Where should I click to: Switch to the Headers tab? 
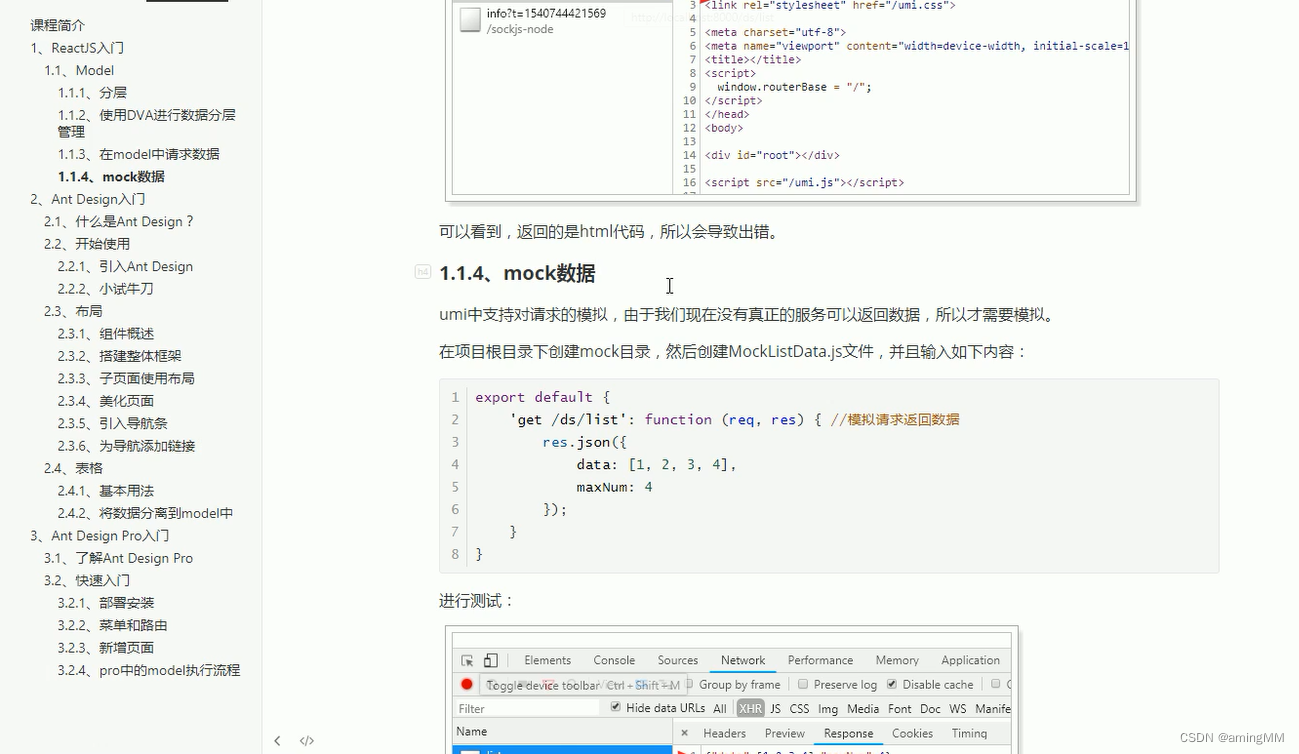tap(725, 733)
